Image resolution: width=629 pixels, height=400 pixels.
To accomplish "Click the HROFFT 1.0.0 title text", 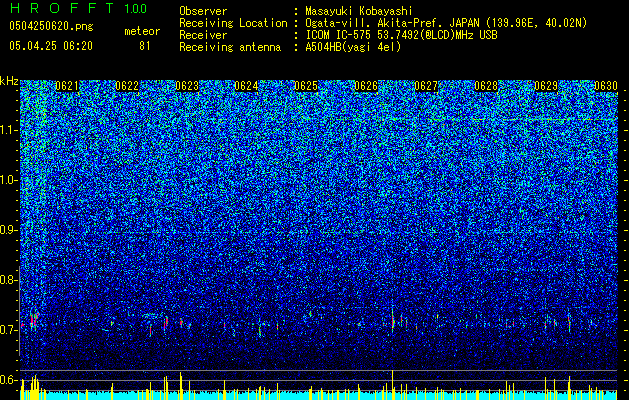I will tap(79, 8).
